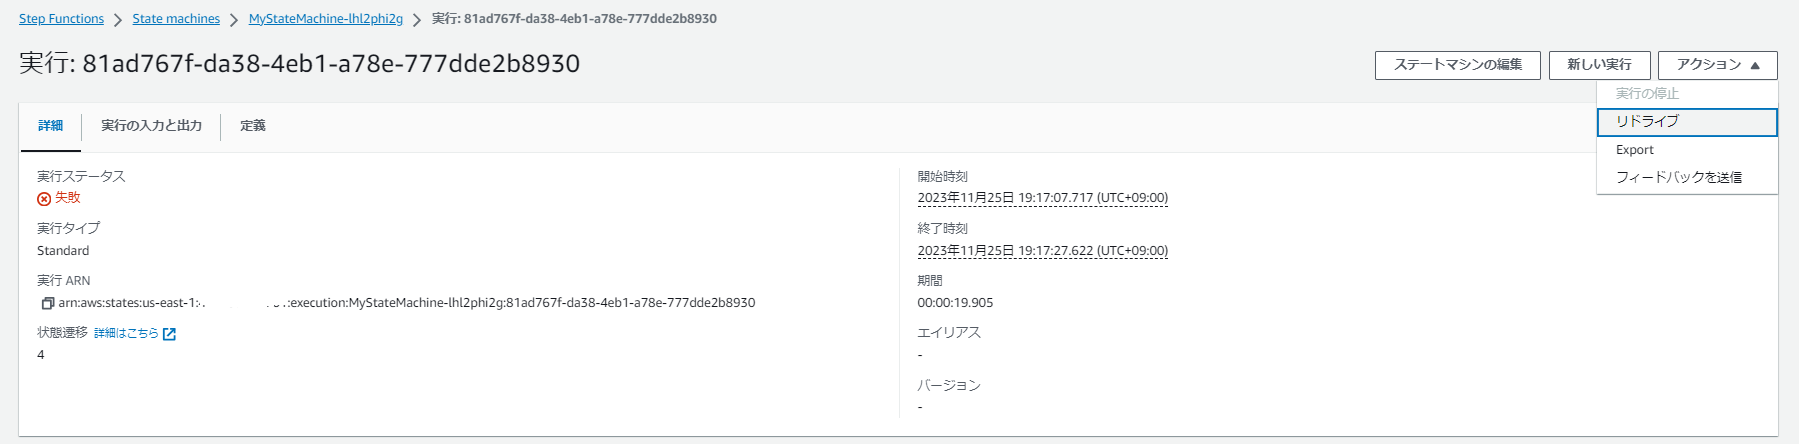Click the disabled 実行の停止 menu item
Screen dimensions: 1799x444
point(1647,93)
